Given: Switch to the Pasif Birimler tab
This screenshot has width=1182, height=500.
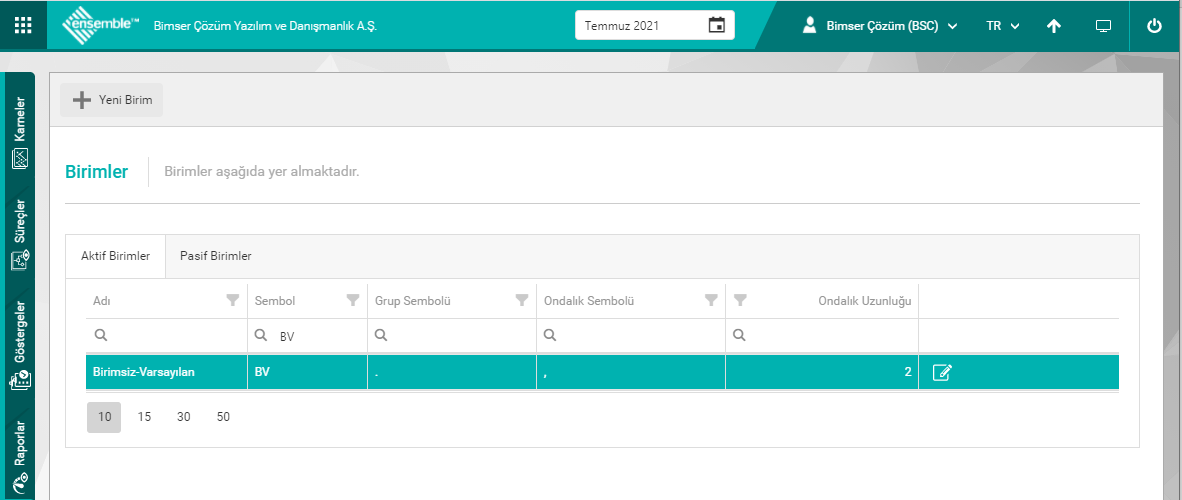Looking at the screenshot, I should [216, 256].
